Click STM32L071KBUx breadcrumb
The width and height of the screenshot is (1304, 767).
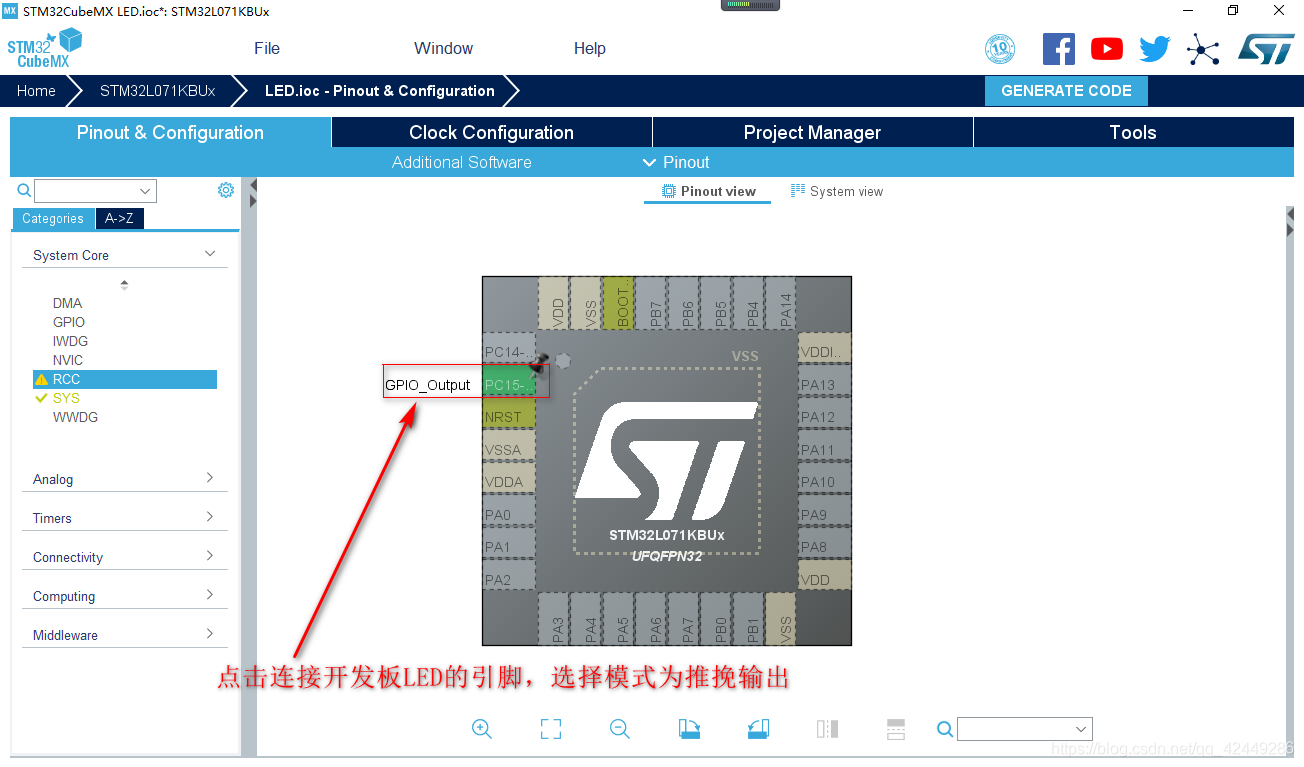tap(157, 90)
